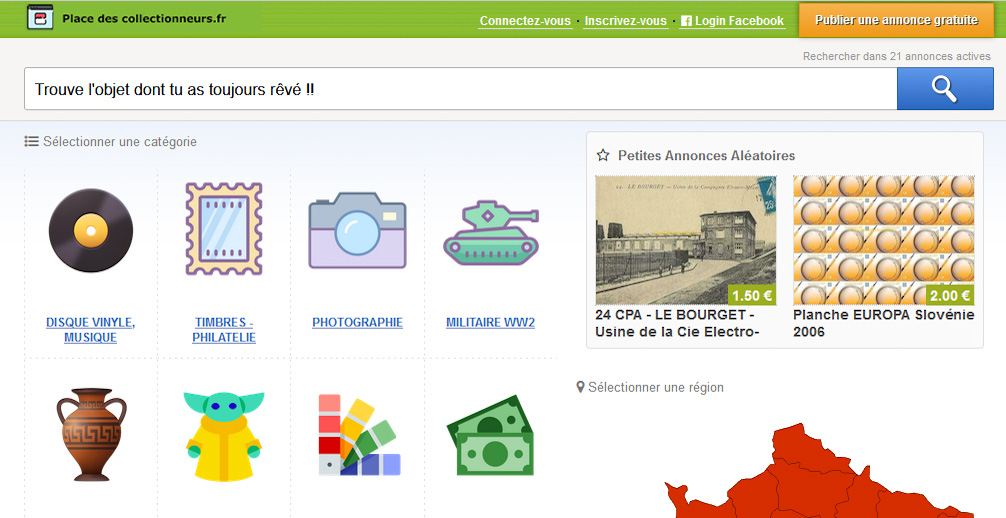Click the green tank military icon
1006x518 pixels.
click(491, 232)
